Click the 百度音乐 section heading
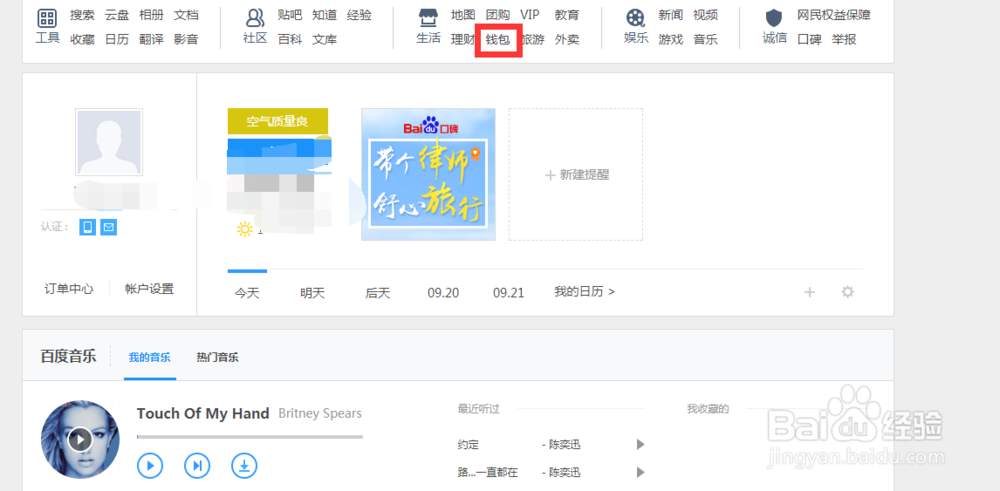This screenshot has height=491, width=1000. [x=68, y=356]
